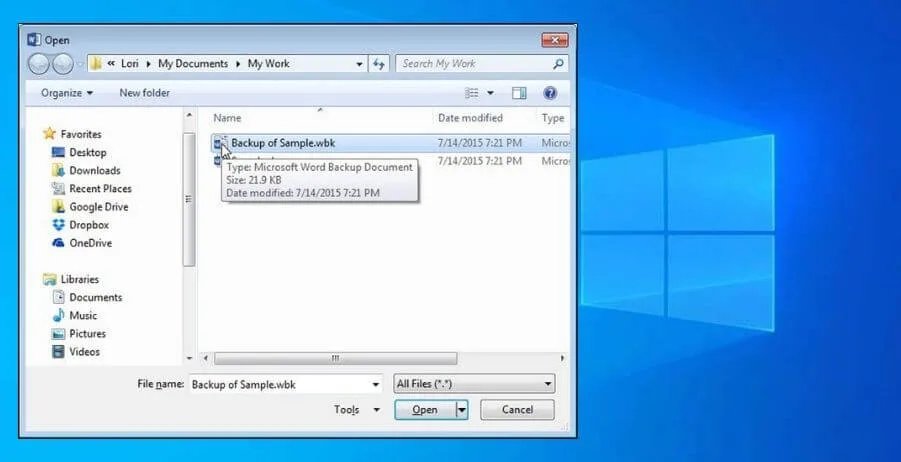Image resolution: width=901 pixels, height=462 pixels.
Task: Click the Music library icon
Action: point(58,315)
